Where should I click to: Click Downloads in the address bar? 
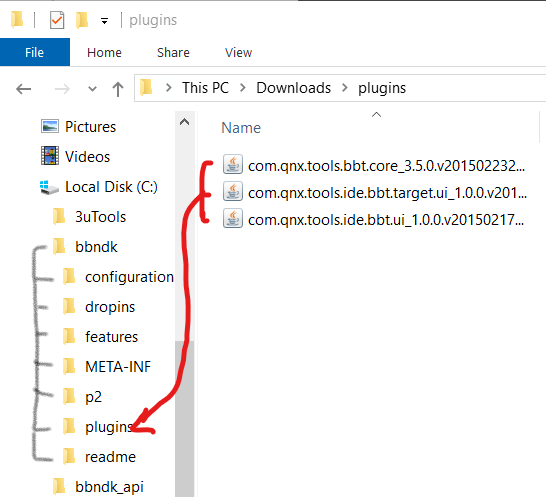[x=294, y=88]
